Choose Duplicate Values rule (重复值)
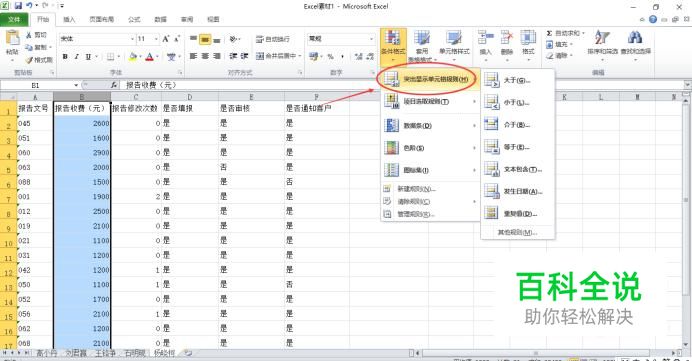Viewport: 692px width, 361px height. 518,214
